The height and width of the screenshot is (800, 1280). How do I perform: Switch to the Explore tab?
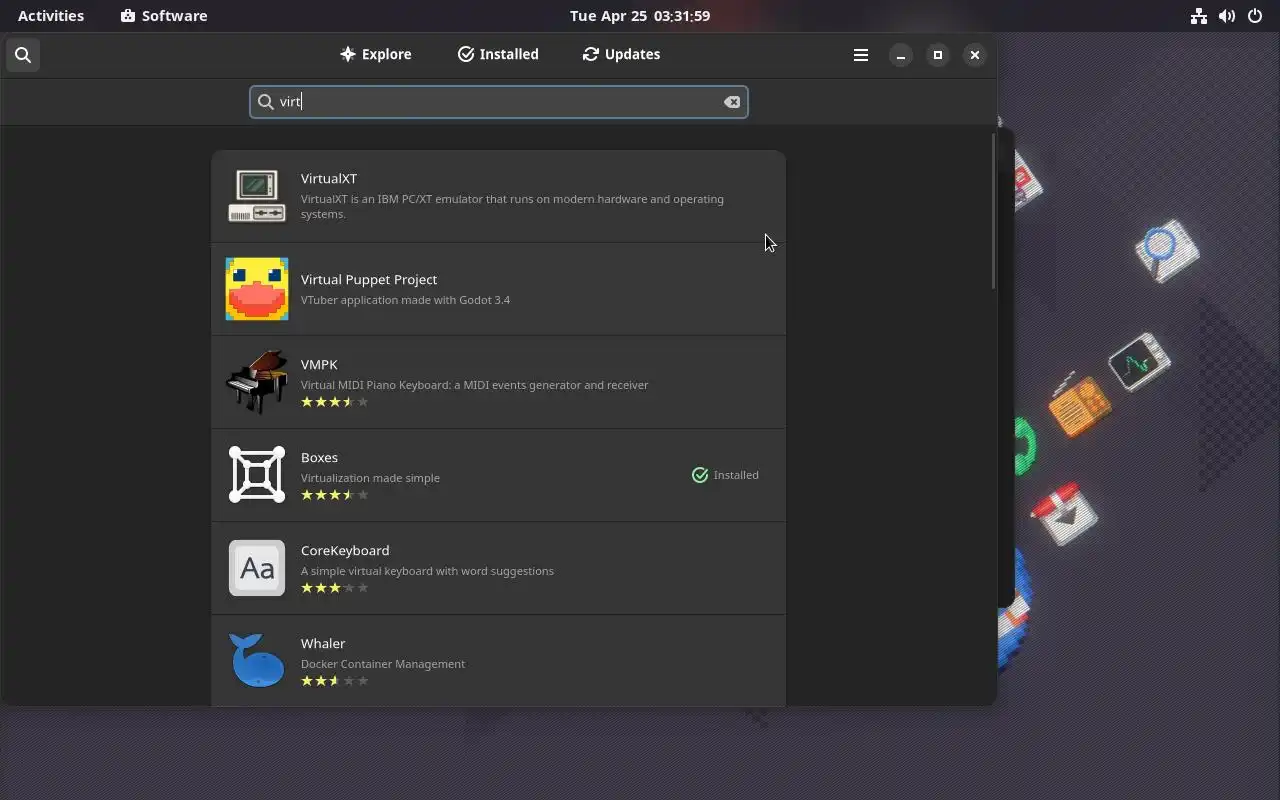[x=376, y=54]
